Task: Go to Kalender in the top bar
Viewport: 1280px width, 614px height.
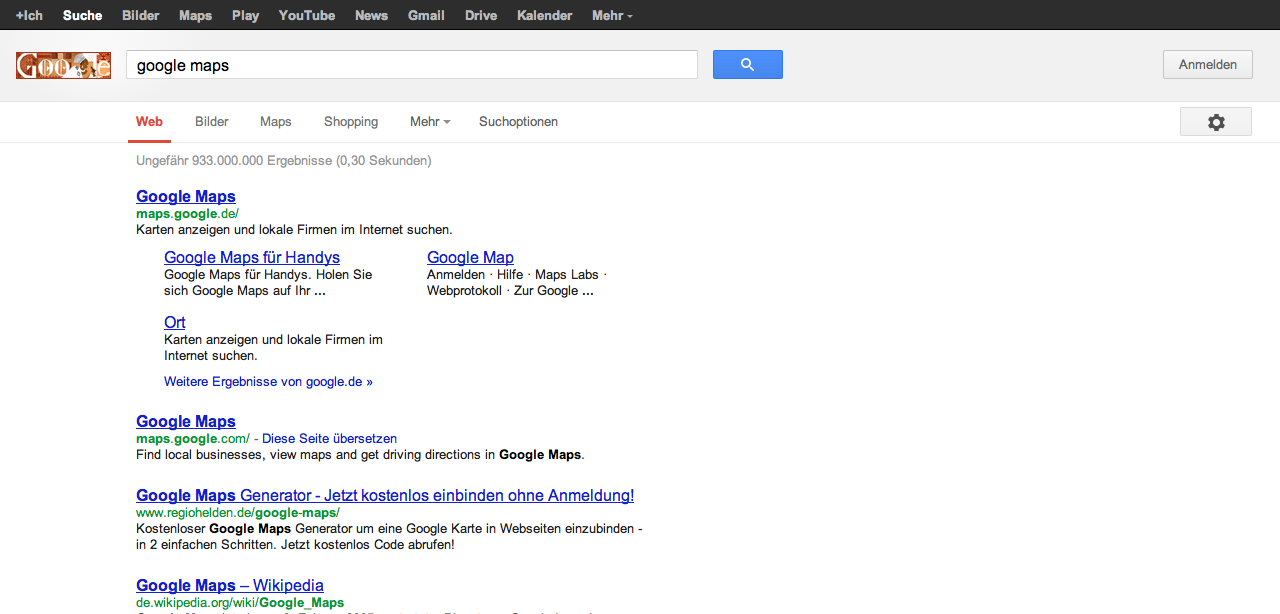Action: [545, 15]
